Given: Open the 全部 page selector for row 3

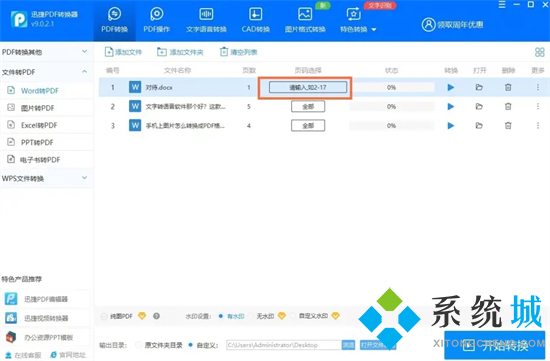Looking at the screenshot, I should click(x=308, y=126).
